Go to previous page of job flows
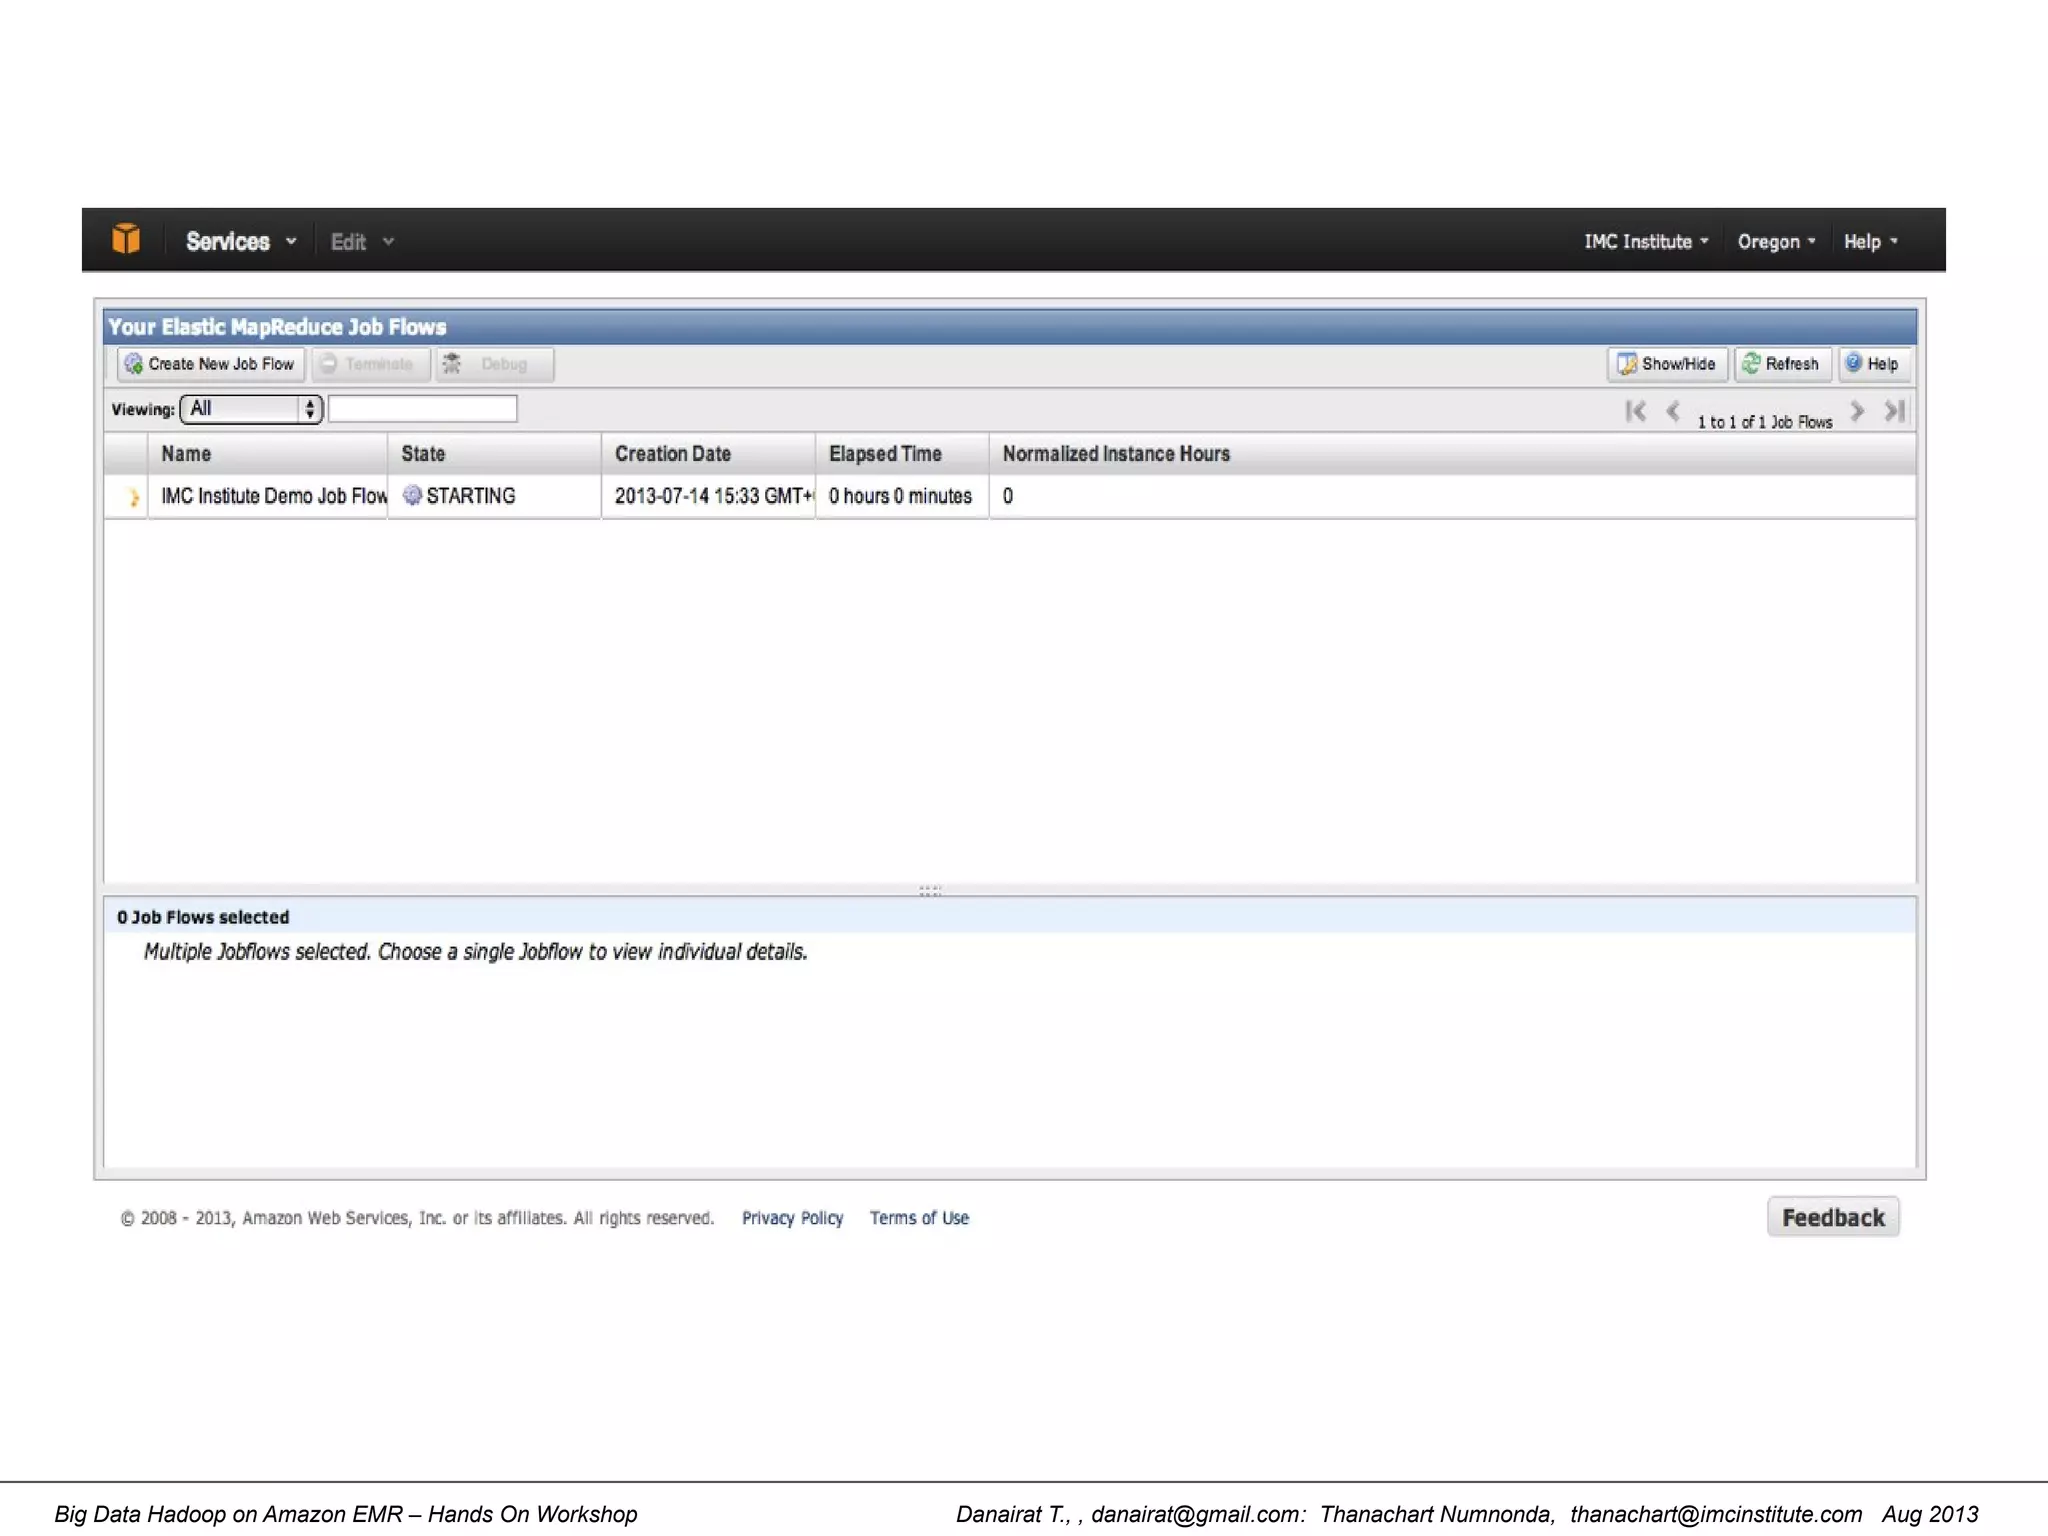Screen dimensions: 2048x1536 (x=1673, y=411)
